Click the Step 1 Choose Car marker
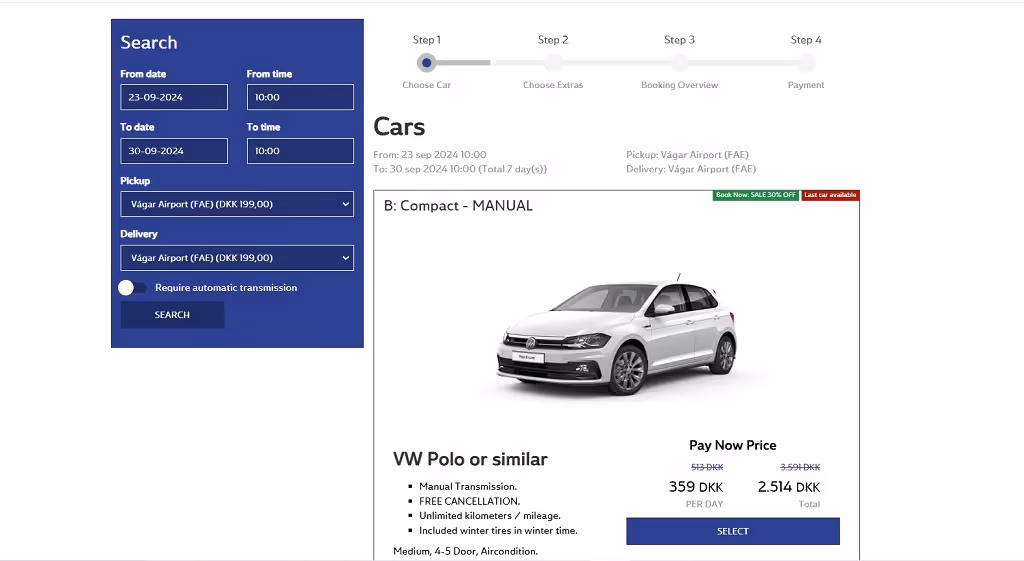Screen dimensions: 1024x561 426,63
